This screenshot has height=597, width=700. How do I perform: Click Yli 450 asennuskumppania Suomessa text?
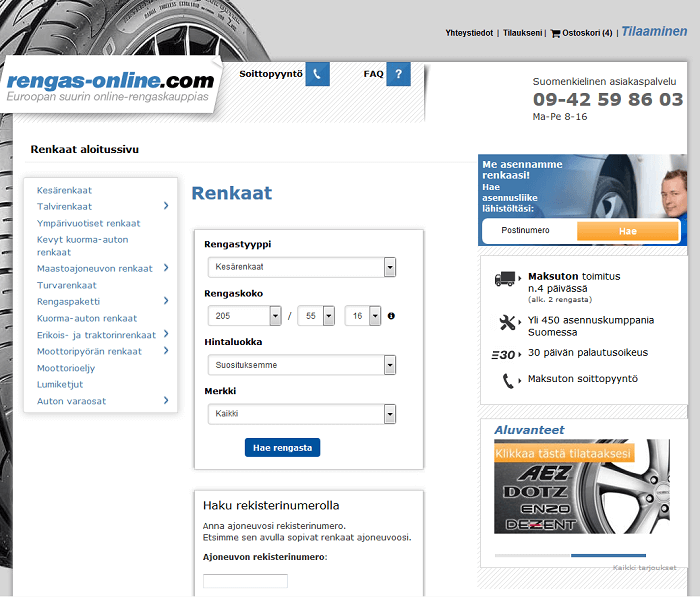click(x=591, y=326)
